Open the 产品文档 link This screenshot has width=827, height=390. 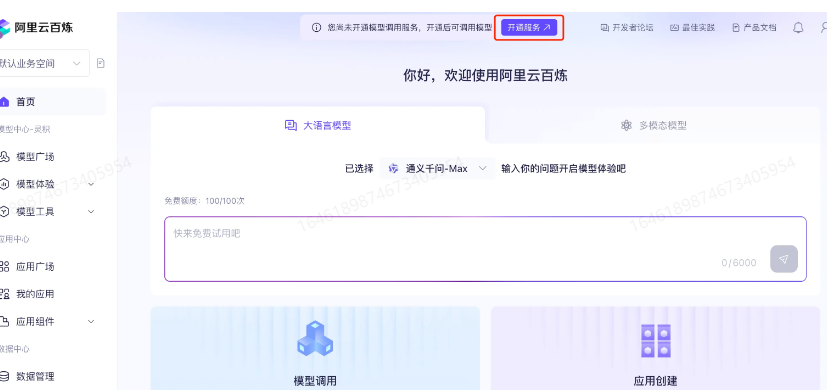(754, 27)
